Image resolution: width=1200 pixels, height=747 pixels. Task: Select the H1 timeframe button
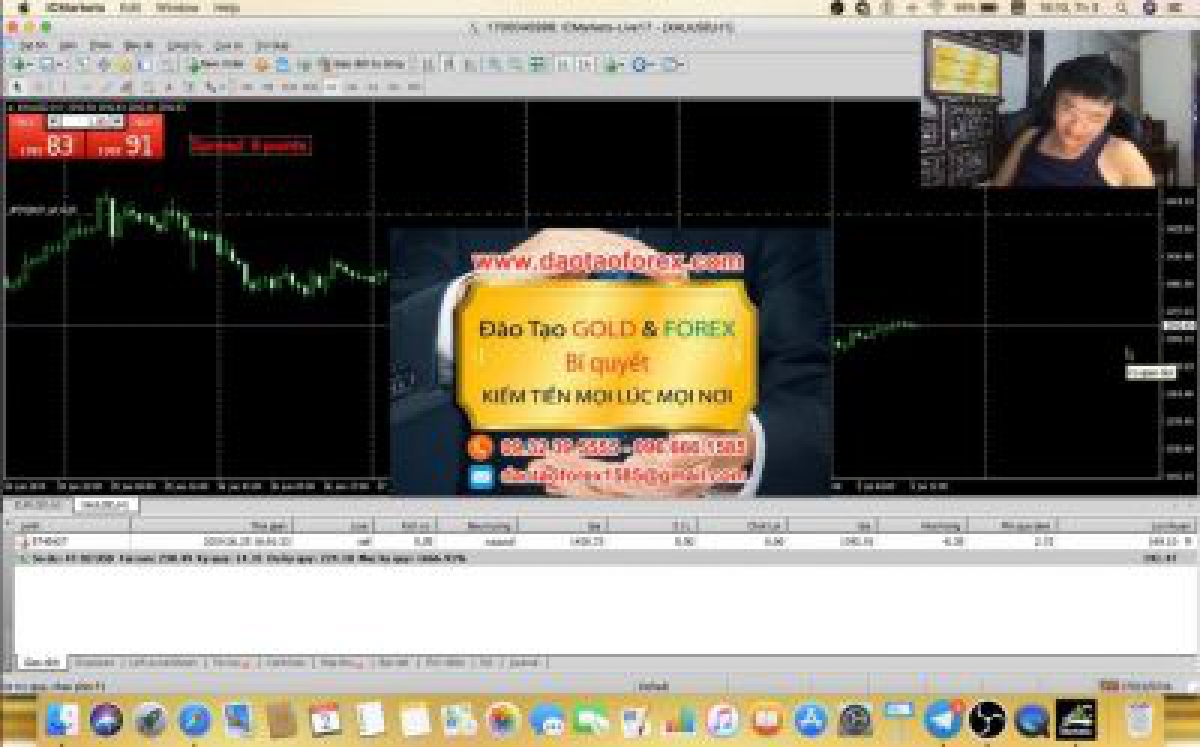(x=330, y=87)
